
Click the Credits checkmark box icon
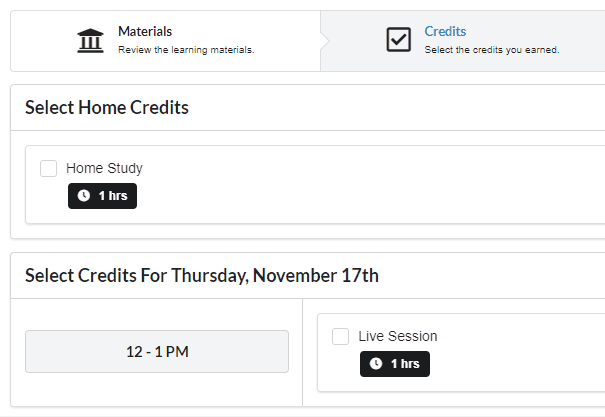pyautogui.click(x=399, y=39)
